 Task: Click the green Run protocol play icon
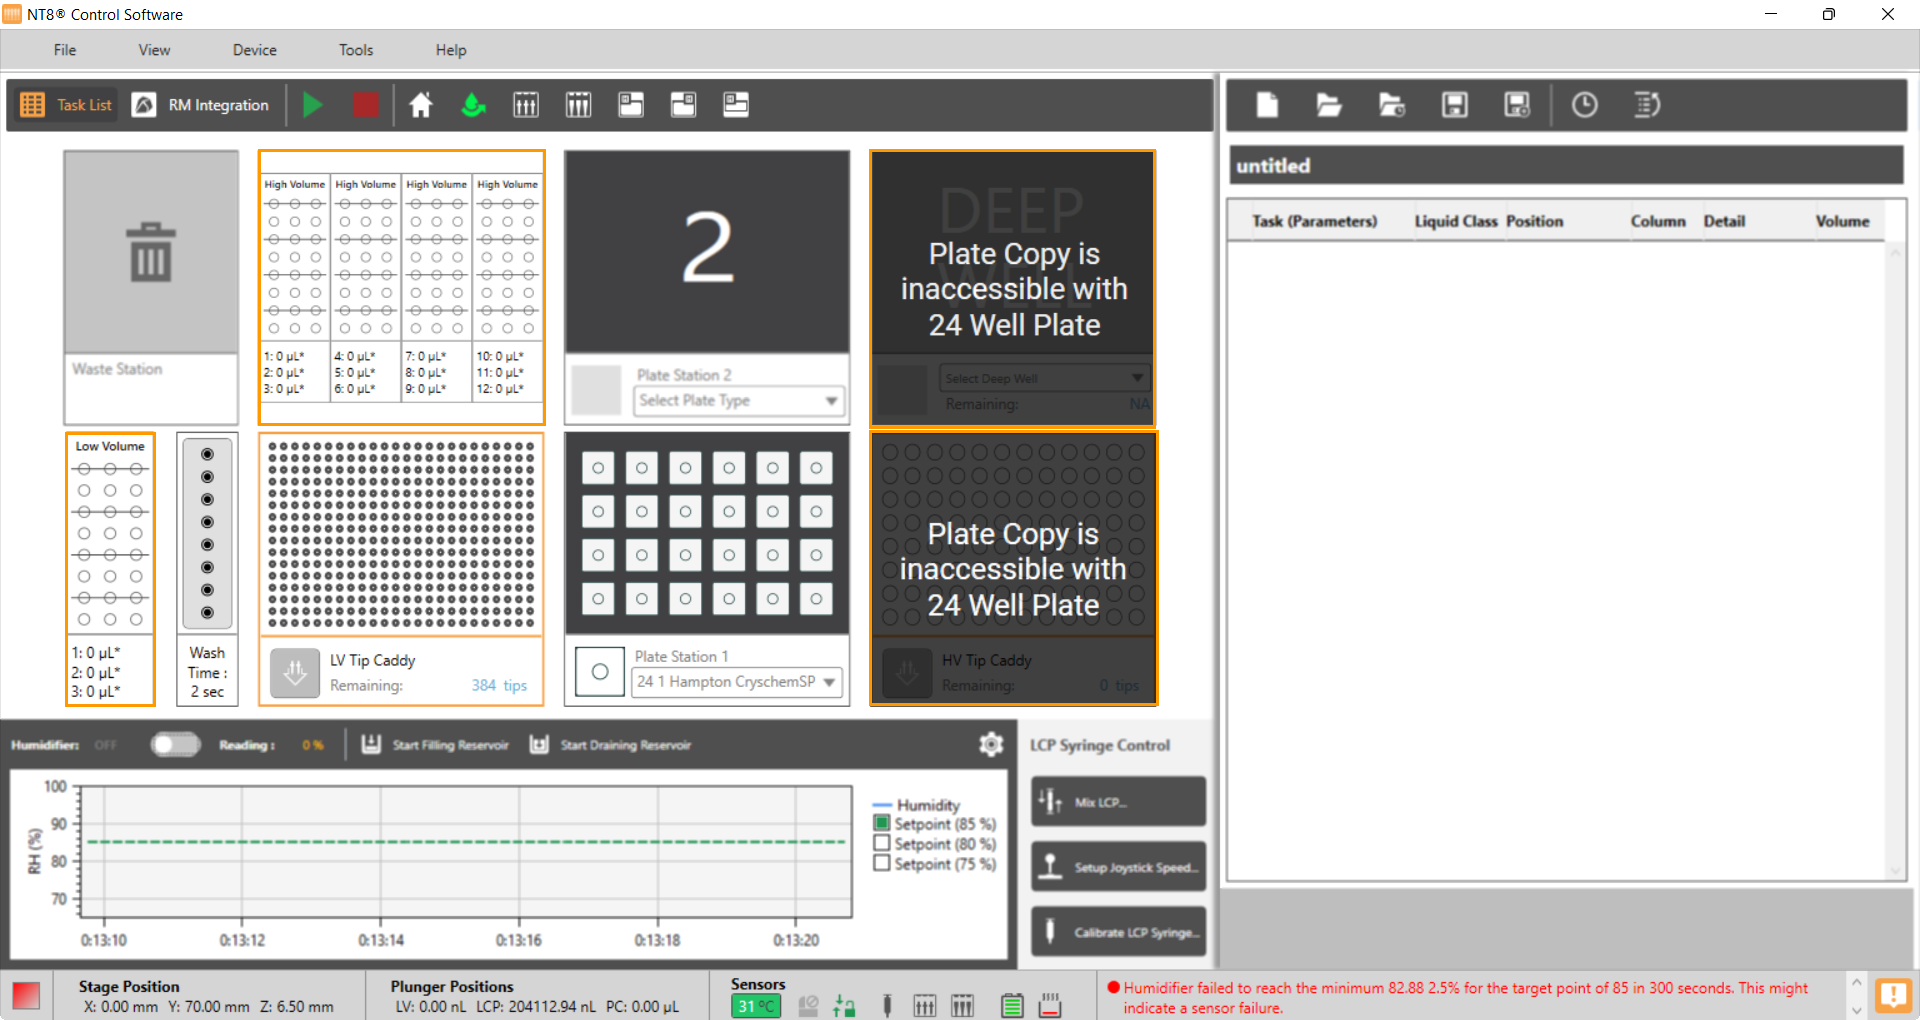point(313,105)
